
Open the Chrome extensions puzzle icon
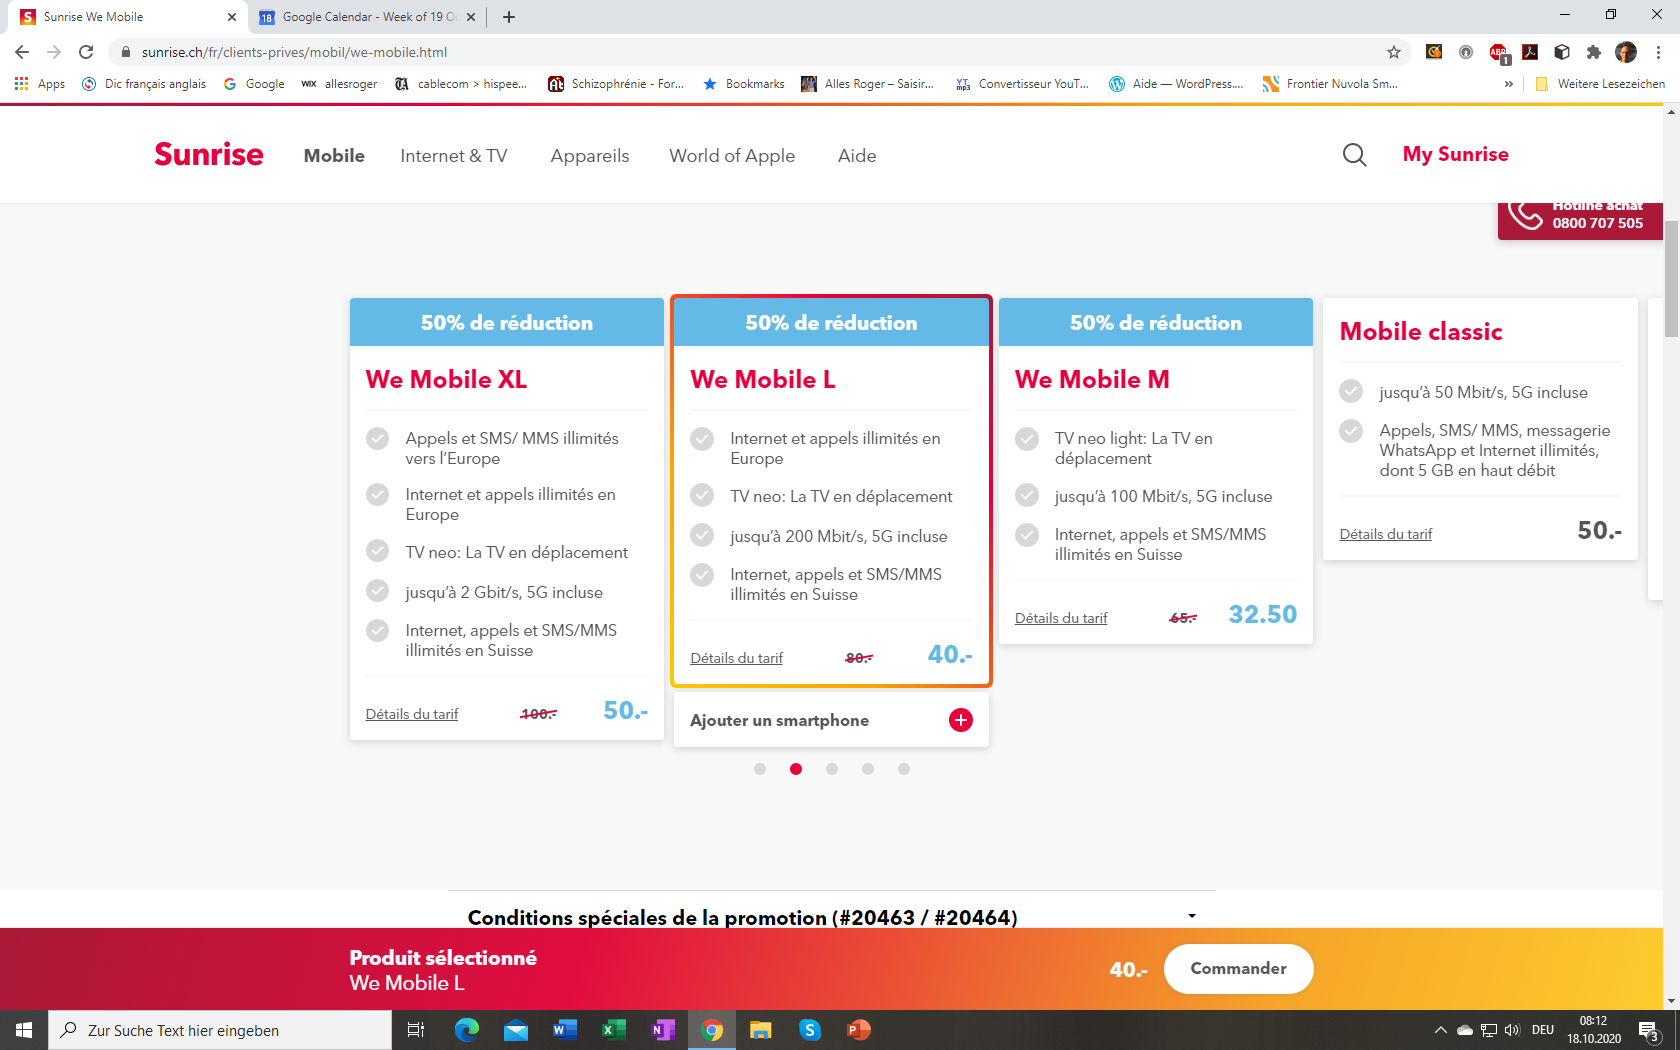(x=1593, y=52)
